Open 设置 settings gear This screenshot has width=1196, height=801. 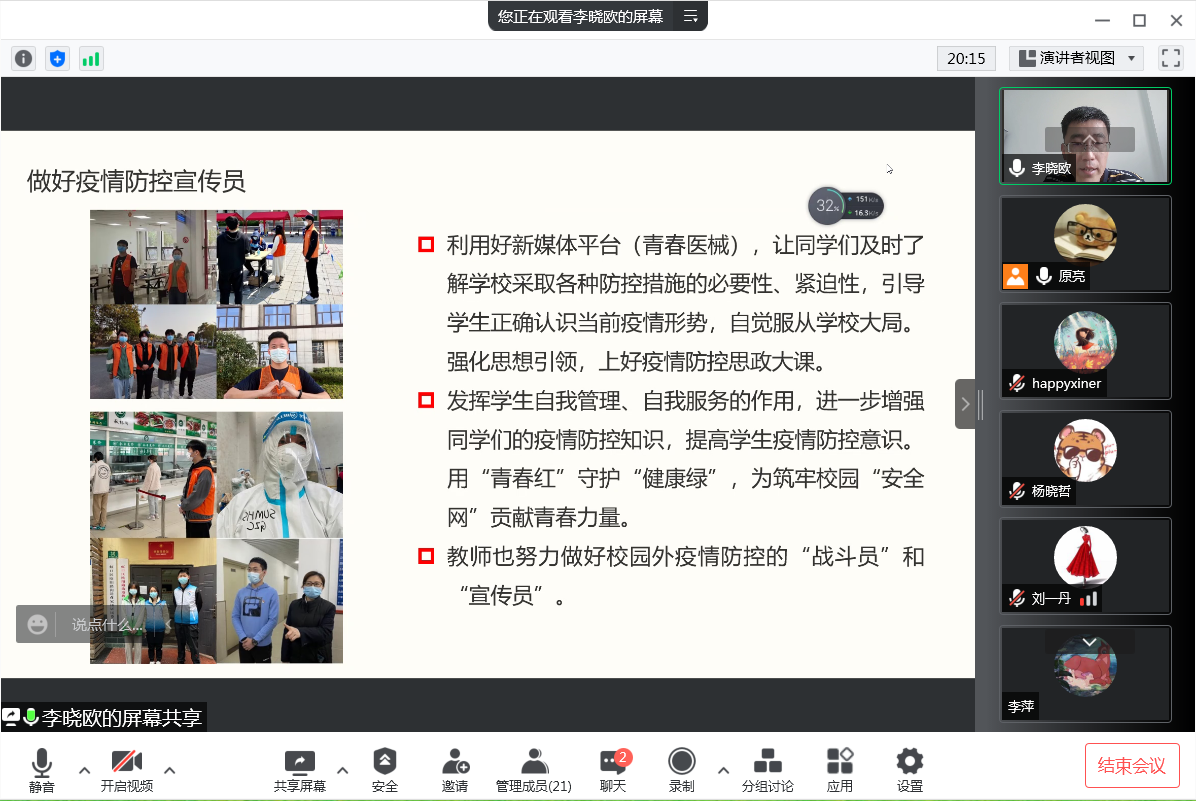909,770
